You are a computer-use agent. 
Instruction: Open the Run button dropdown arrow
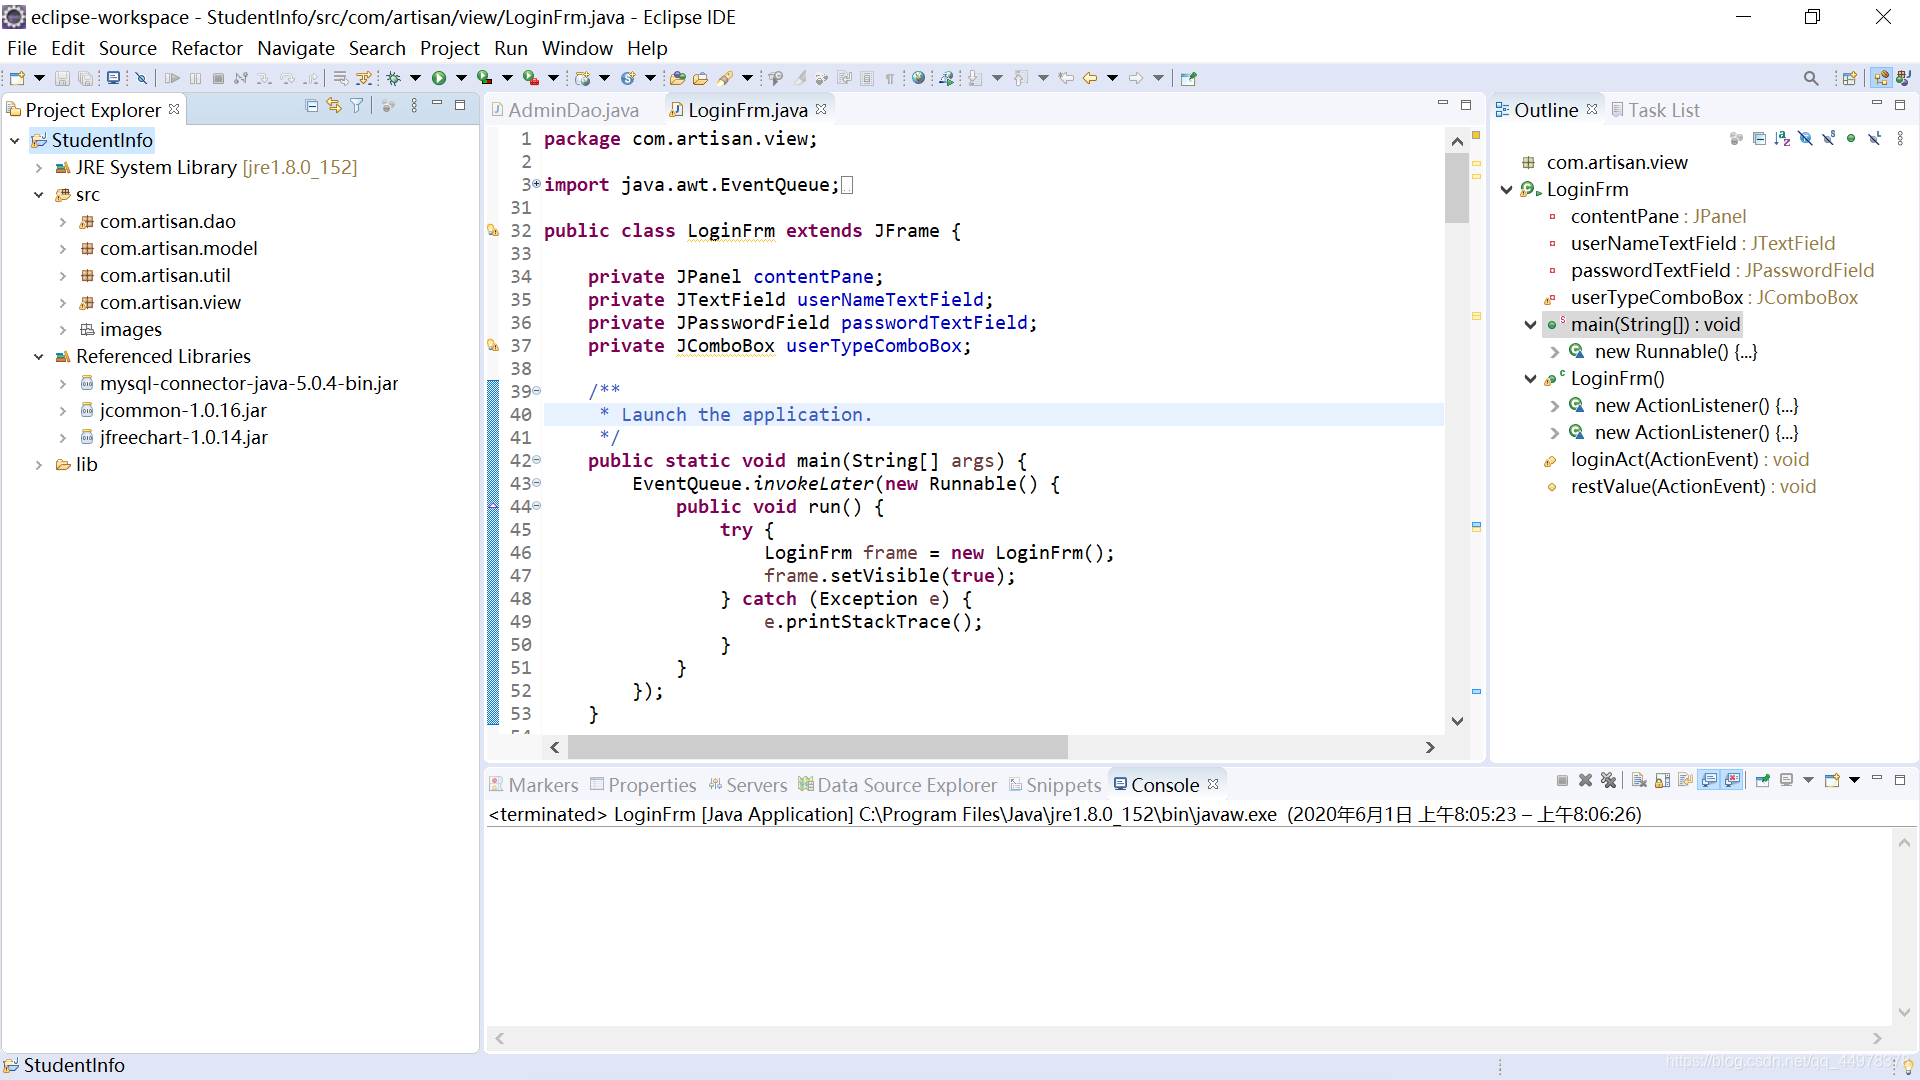pyautogui.click(x=461, y=78)
